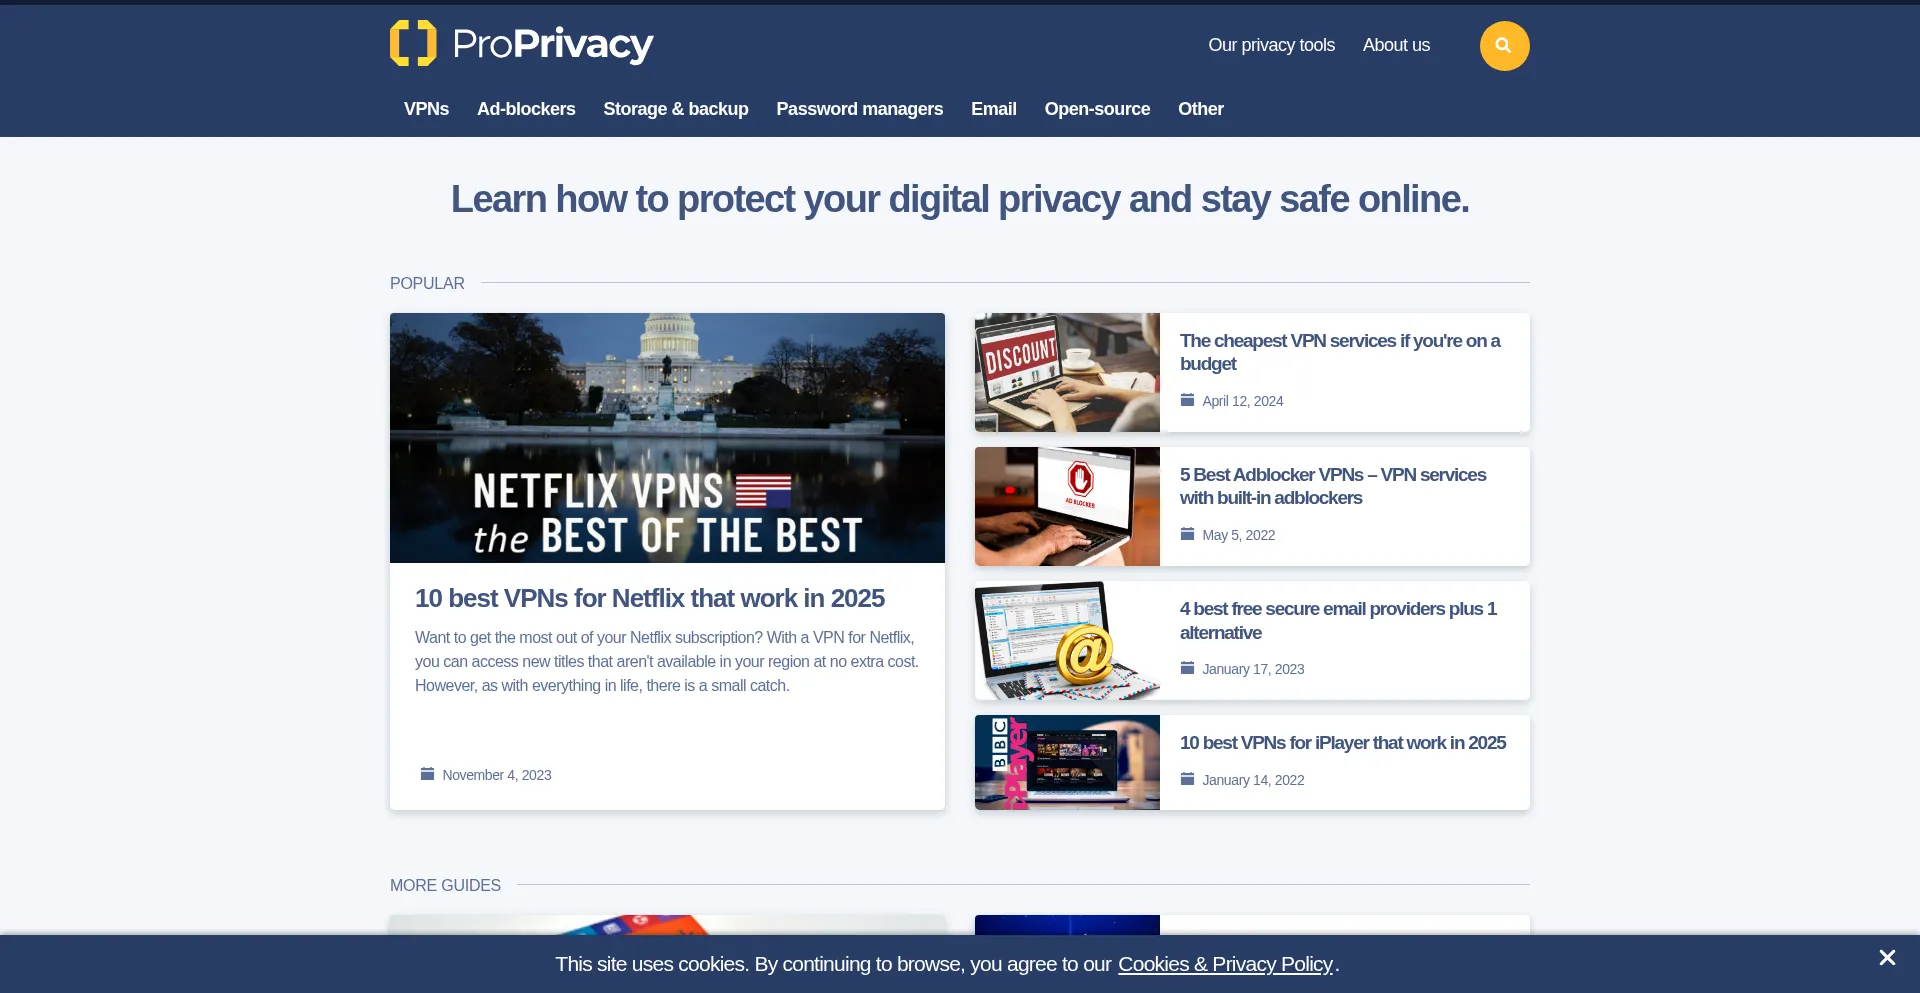Close the cookie notice banner
This screenshot has height=993, width=1920.
point(1887,958)
